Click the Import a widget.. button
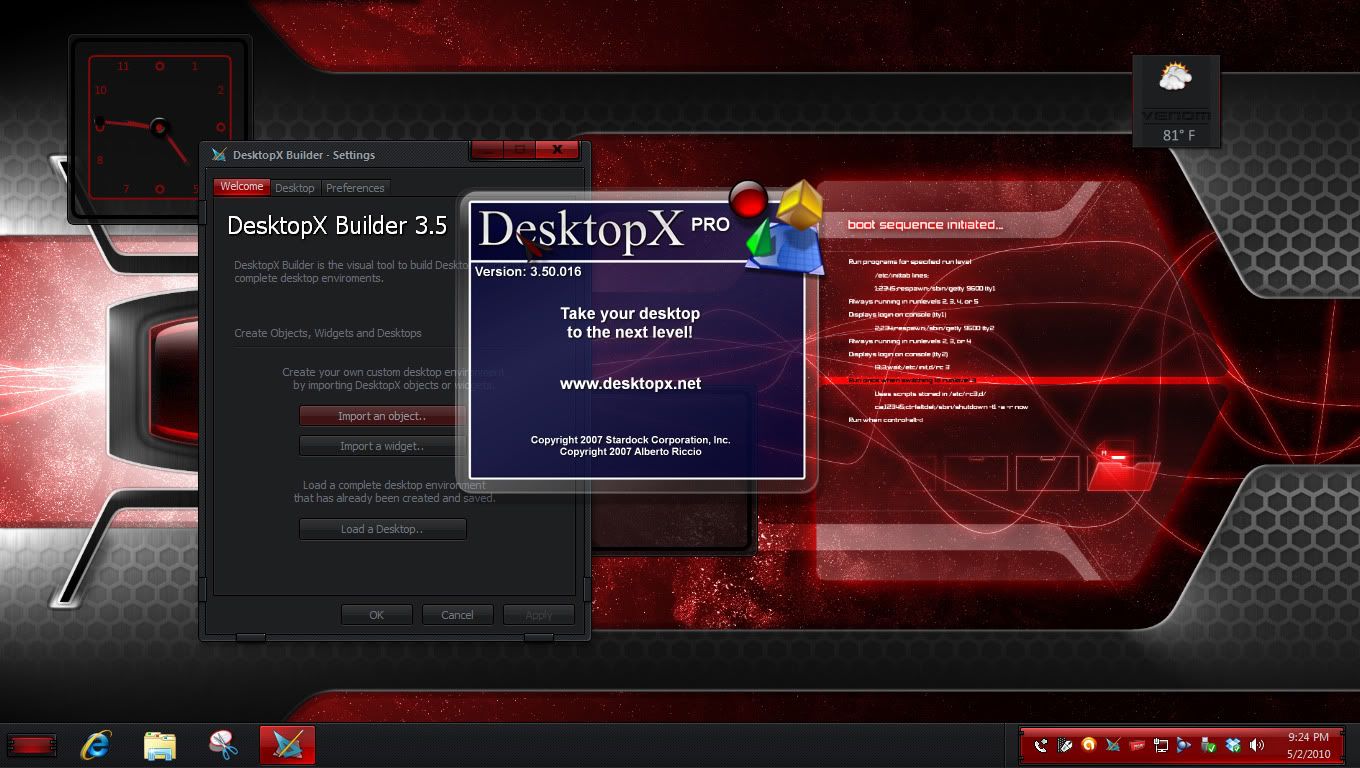Viewport: 1360px width, 768px height. [382, 446]
